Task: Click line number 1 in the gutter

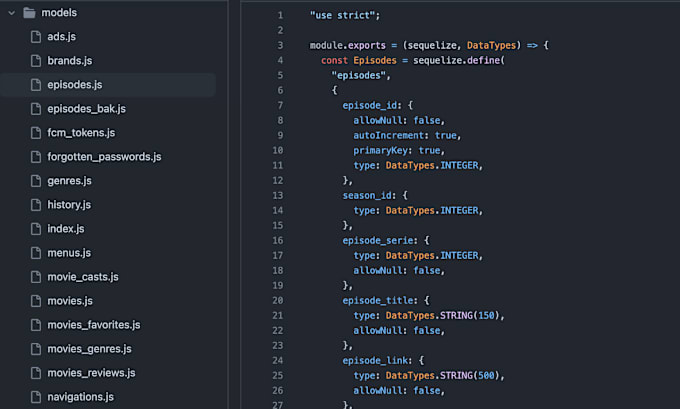Action: click(x=280, y=16)
